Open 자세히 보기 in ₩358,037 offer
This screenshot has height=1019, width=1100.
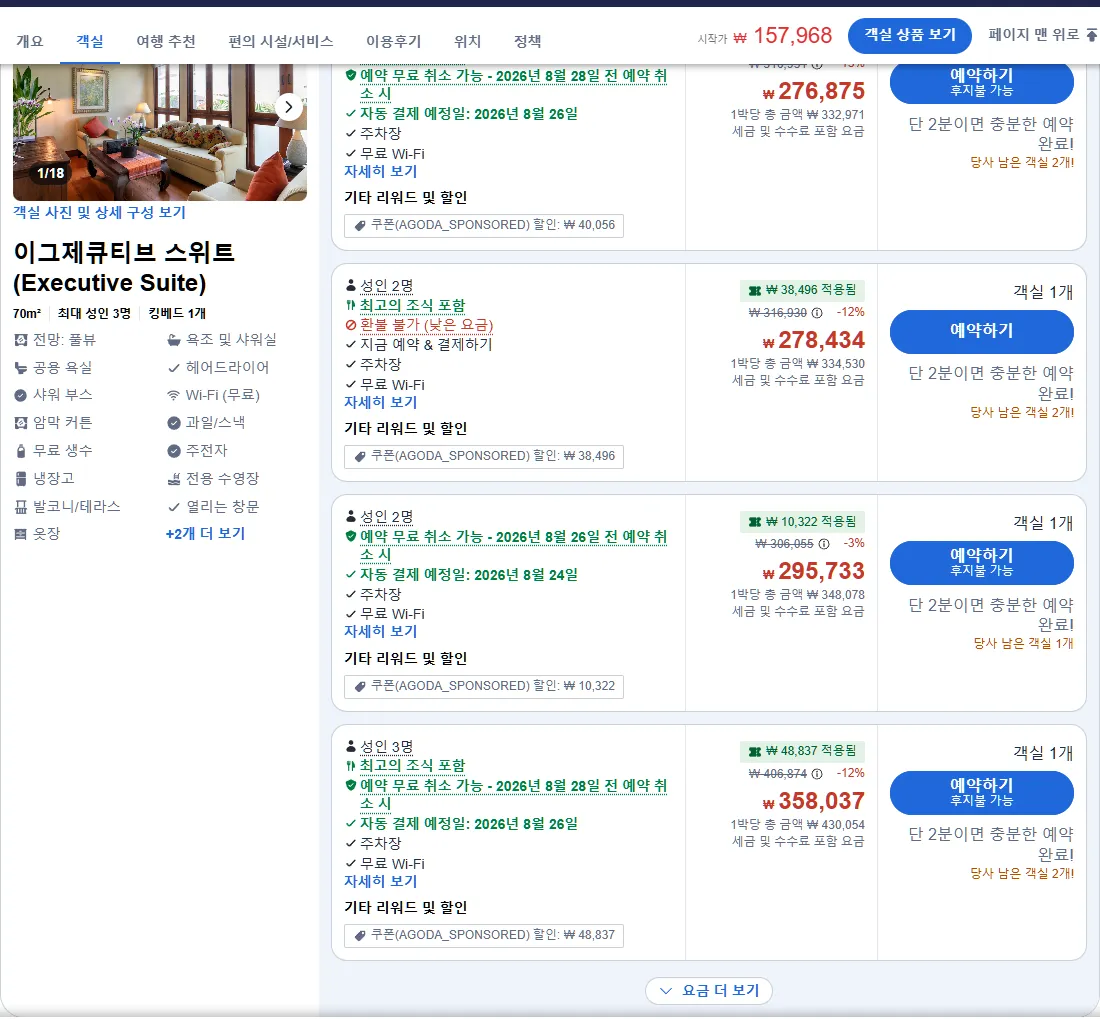(381, 882)
